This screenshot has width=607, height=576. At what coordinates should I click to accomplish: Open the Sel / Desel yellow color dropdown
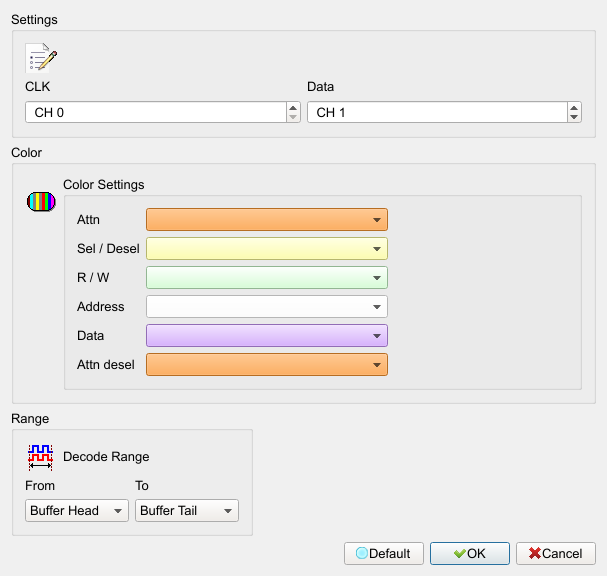[x=267, y=249]
